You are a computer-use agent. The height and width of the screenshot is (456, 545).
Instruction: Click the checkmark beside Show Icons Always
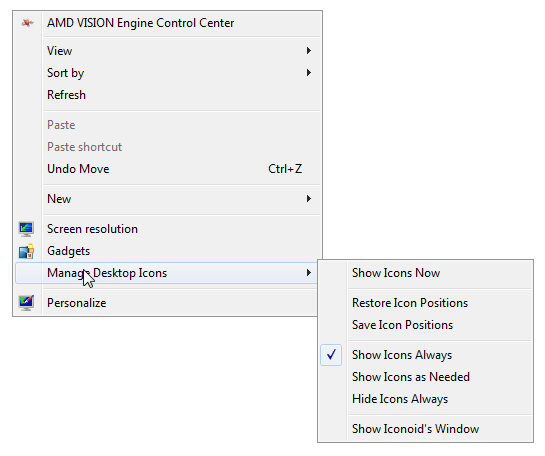coord(331,355)
